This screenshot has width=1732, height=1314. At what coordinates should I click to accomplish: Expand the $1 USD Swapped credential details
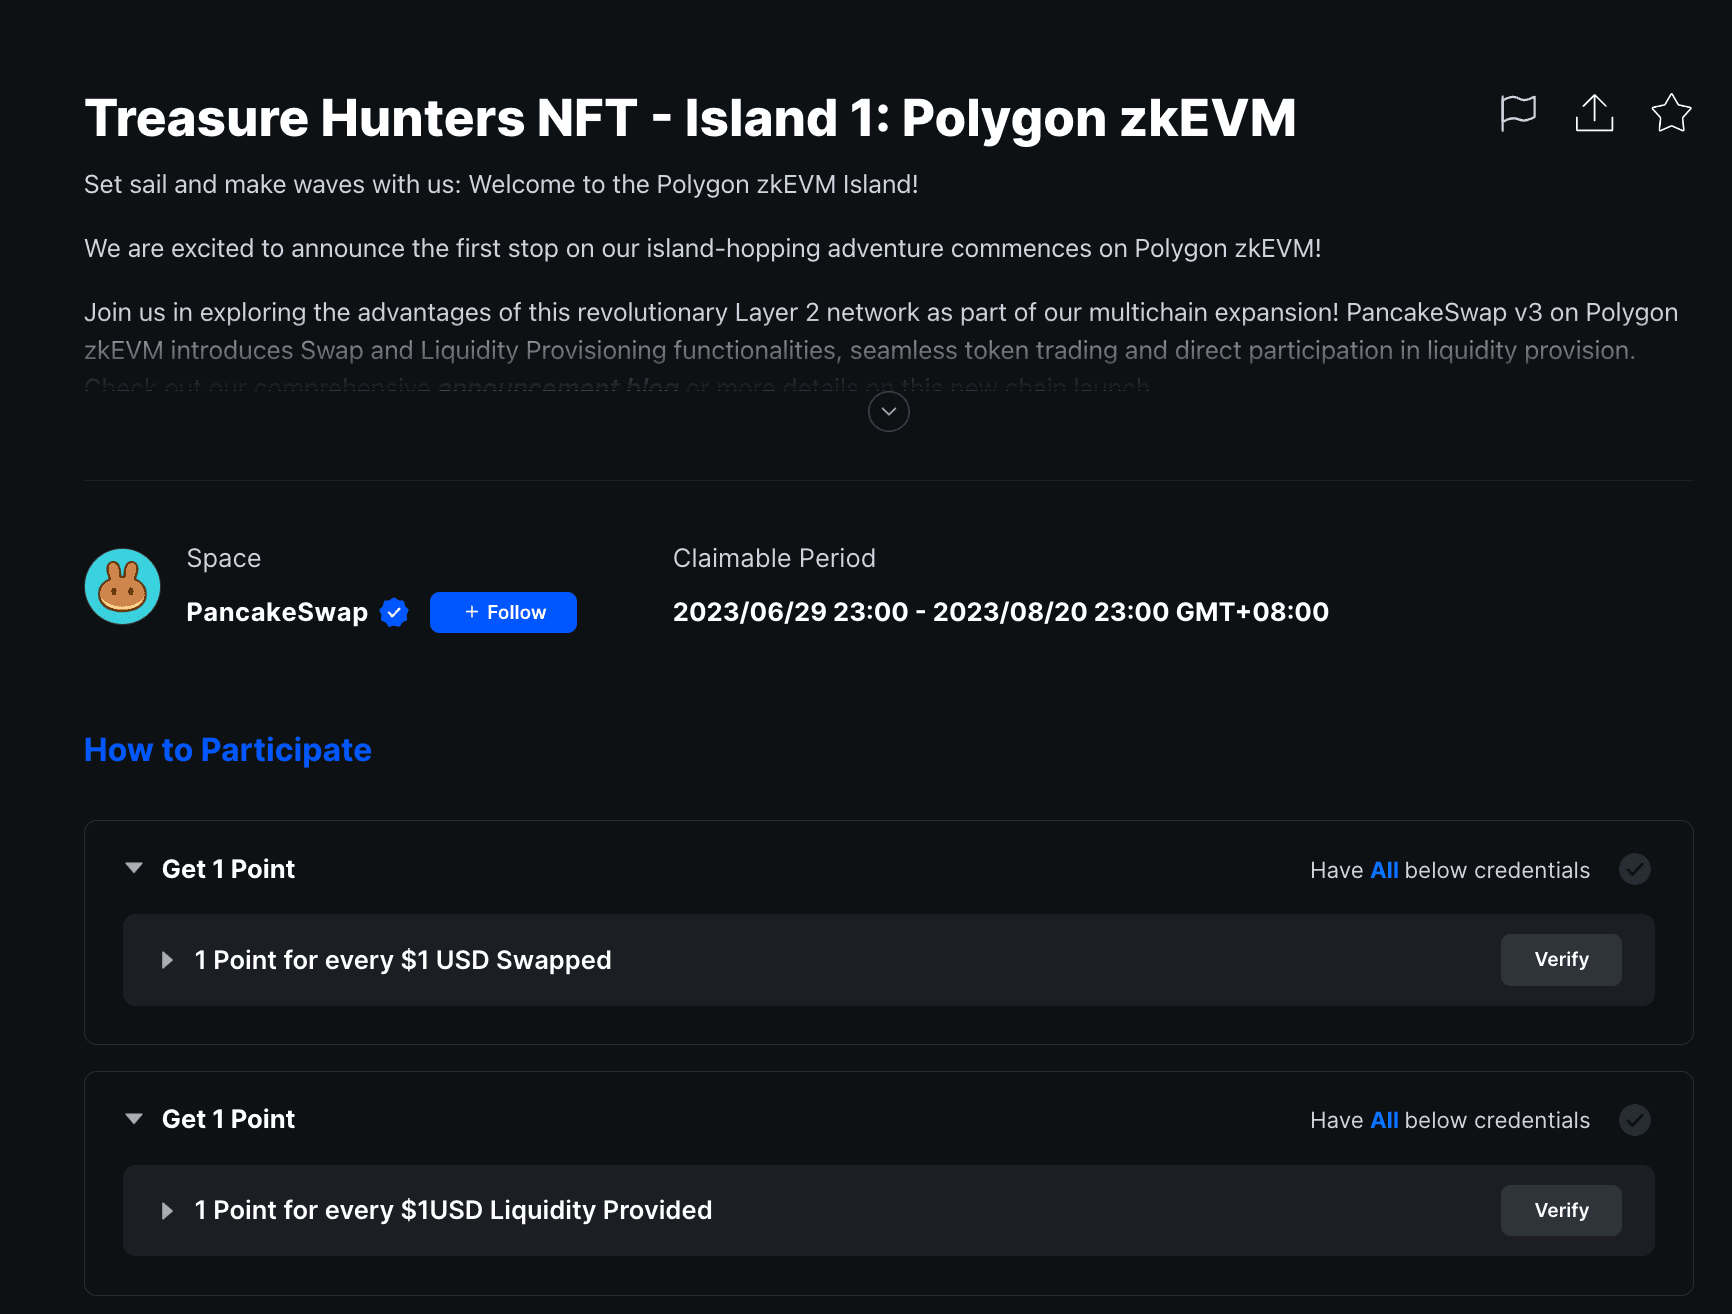click(167, 960)
